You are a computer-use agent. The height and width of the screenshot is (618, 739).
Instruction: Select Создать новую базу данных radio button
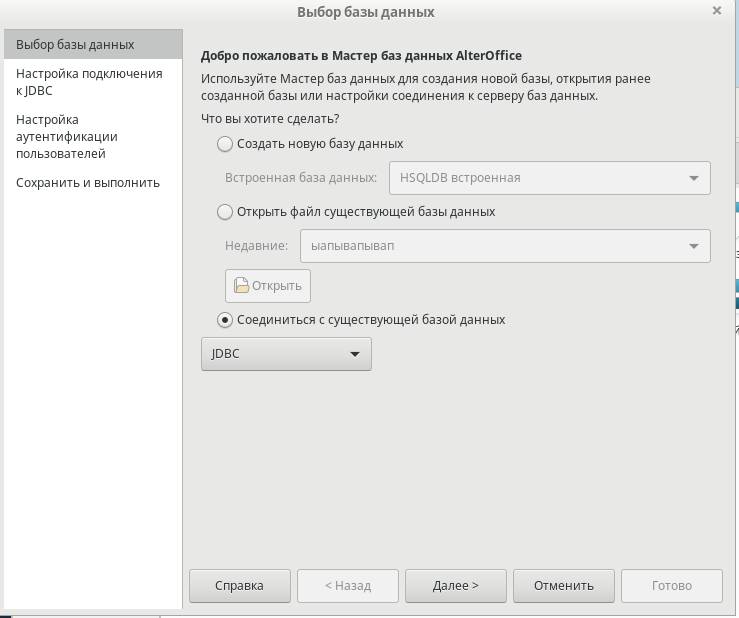coord(225,144)
